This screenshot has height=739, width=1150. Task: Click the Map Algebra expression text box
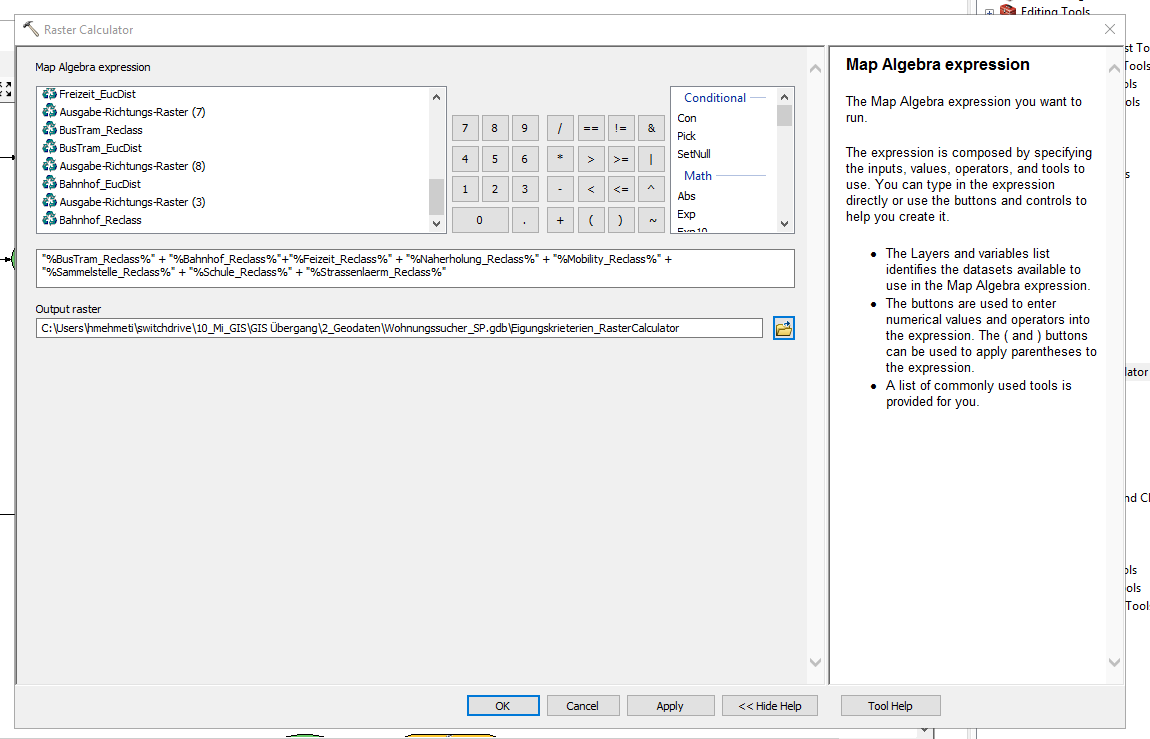414,267
